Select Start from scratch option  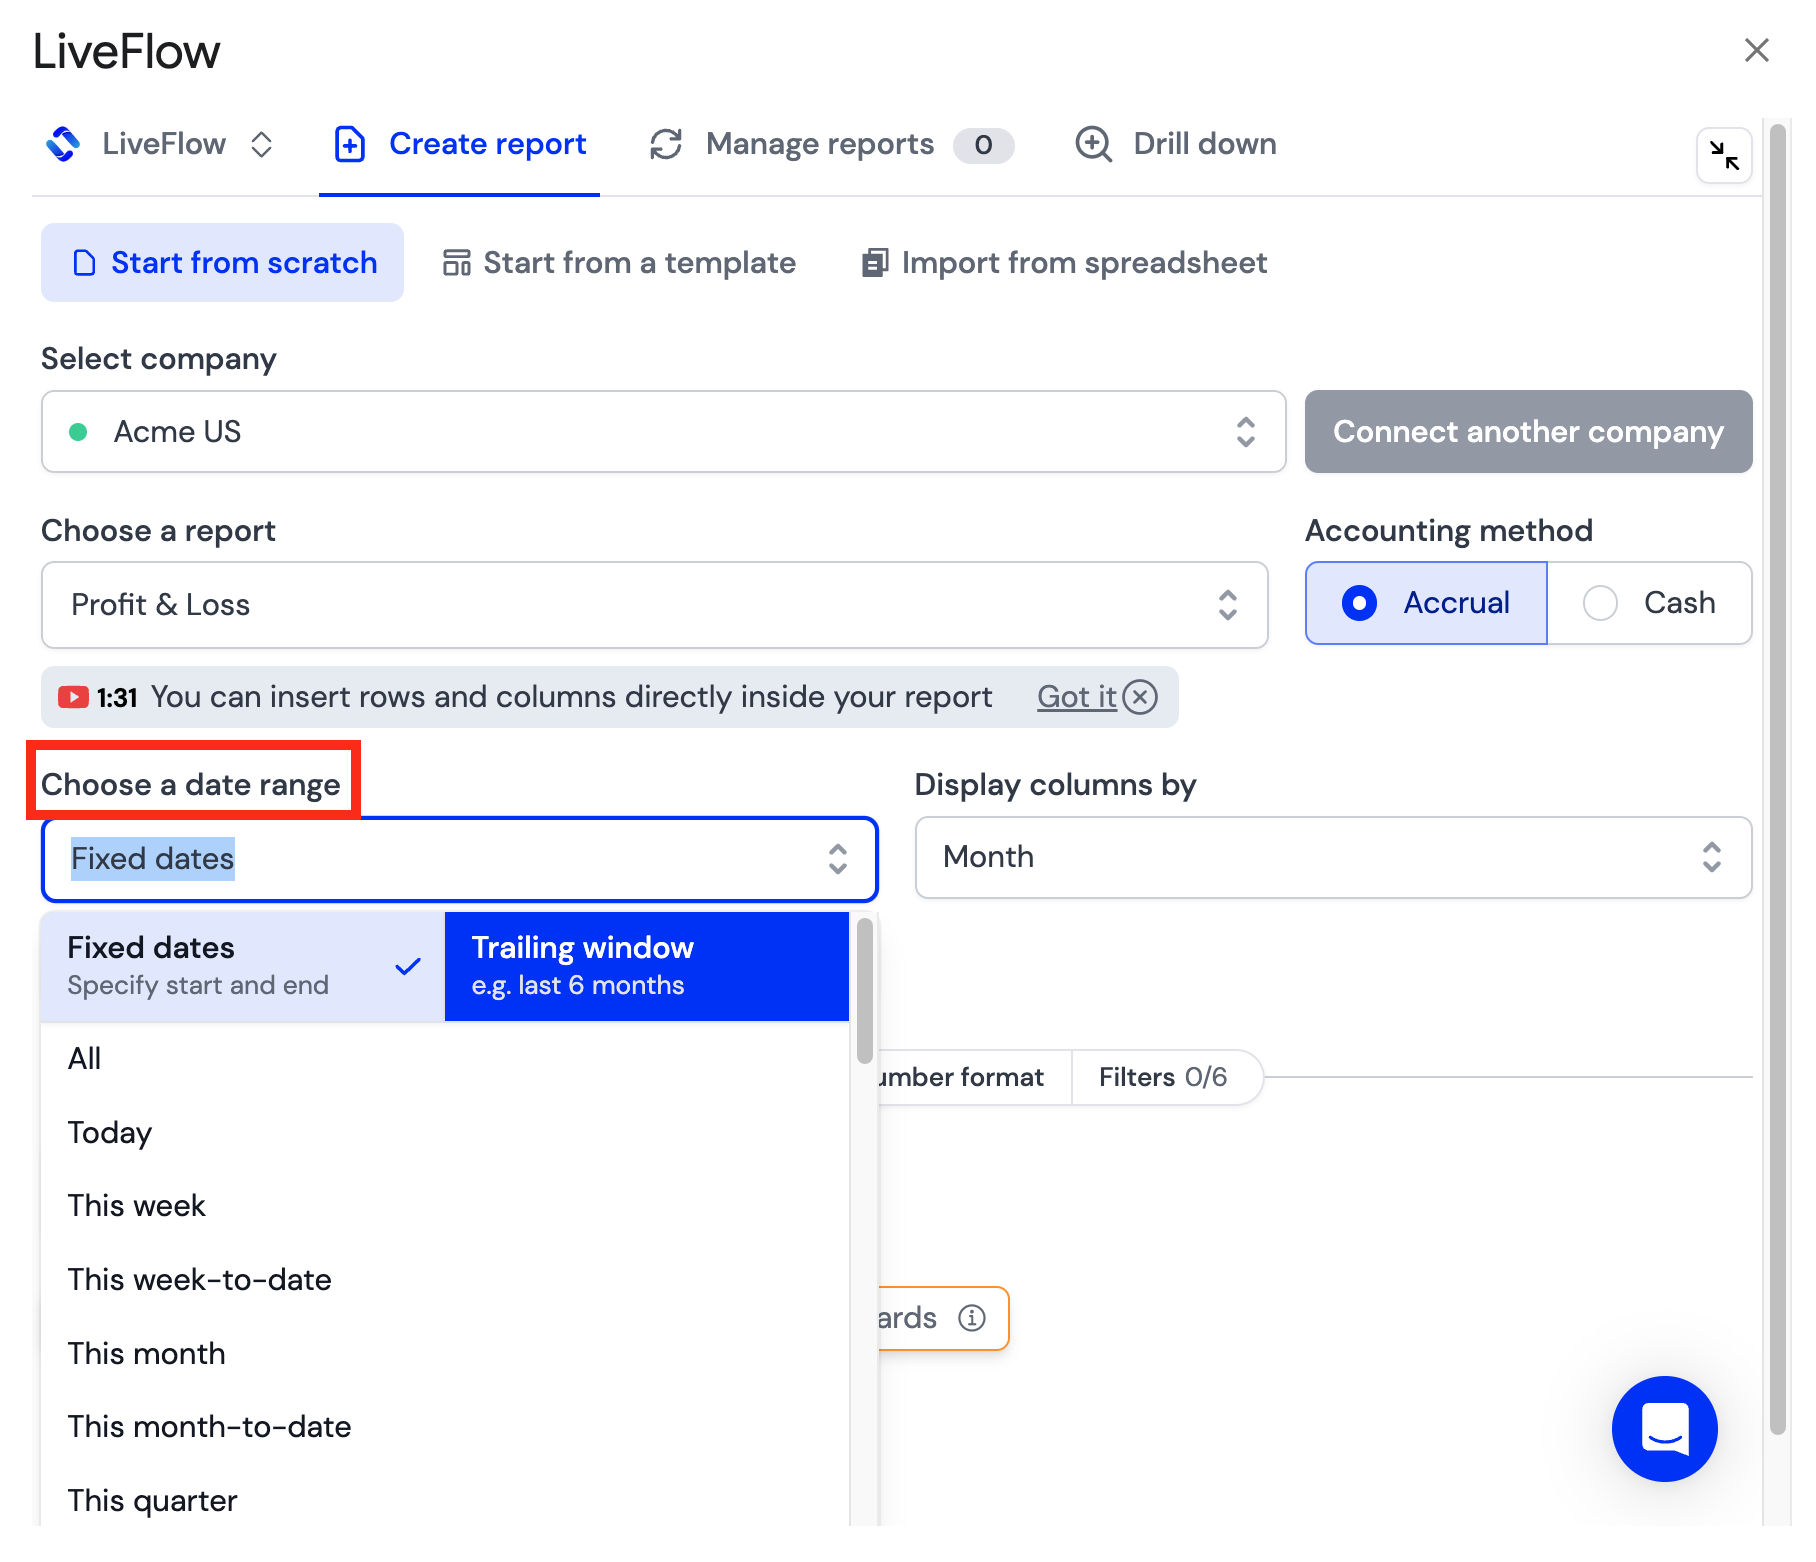(222, 262)
